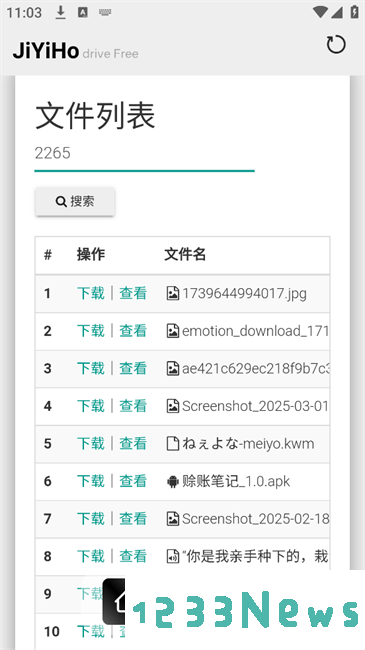Tap keyboard indicator icon in status bar

[x=105, y=13]
